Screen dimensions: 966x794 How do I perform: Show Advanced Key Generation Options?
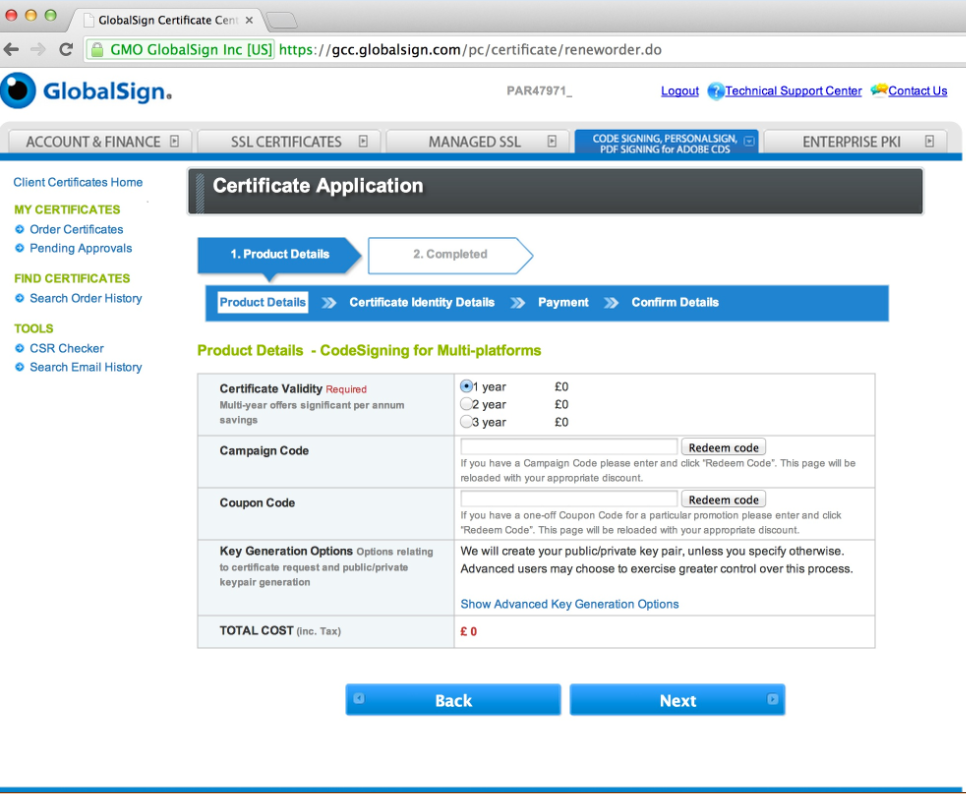pos(569,604)
